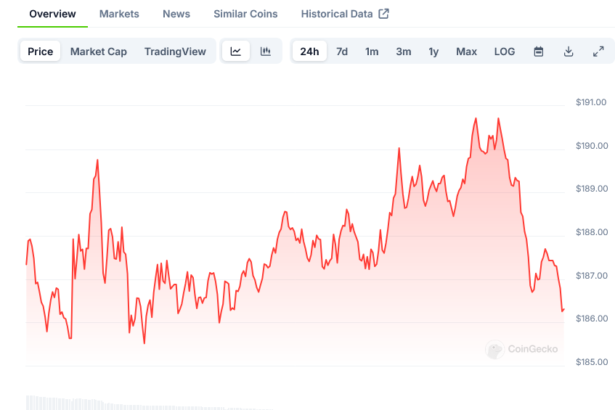615x410 pixels.
Task: Choose the 1y time range
Action: click(x=433, y=51)
